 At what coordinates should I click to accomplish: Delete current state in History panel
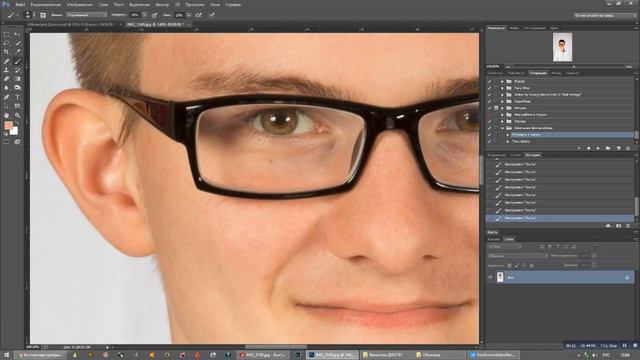click(628, 226)
